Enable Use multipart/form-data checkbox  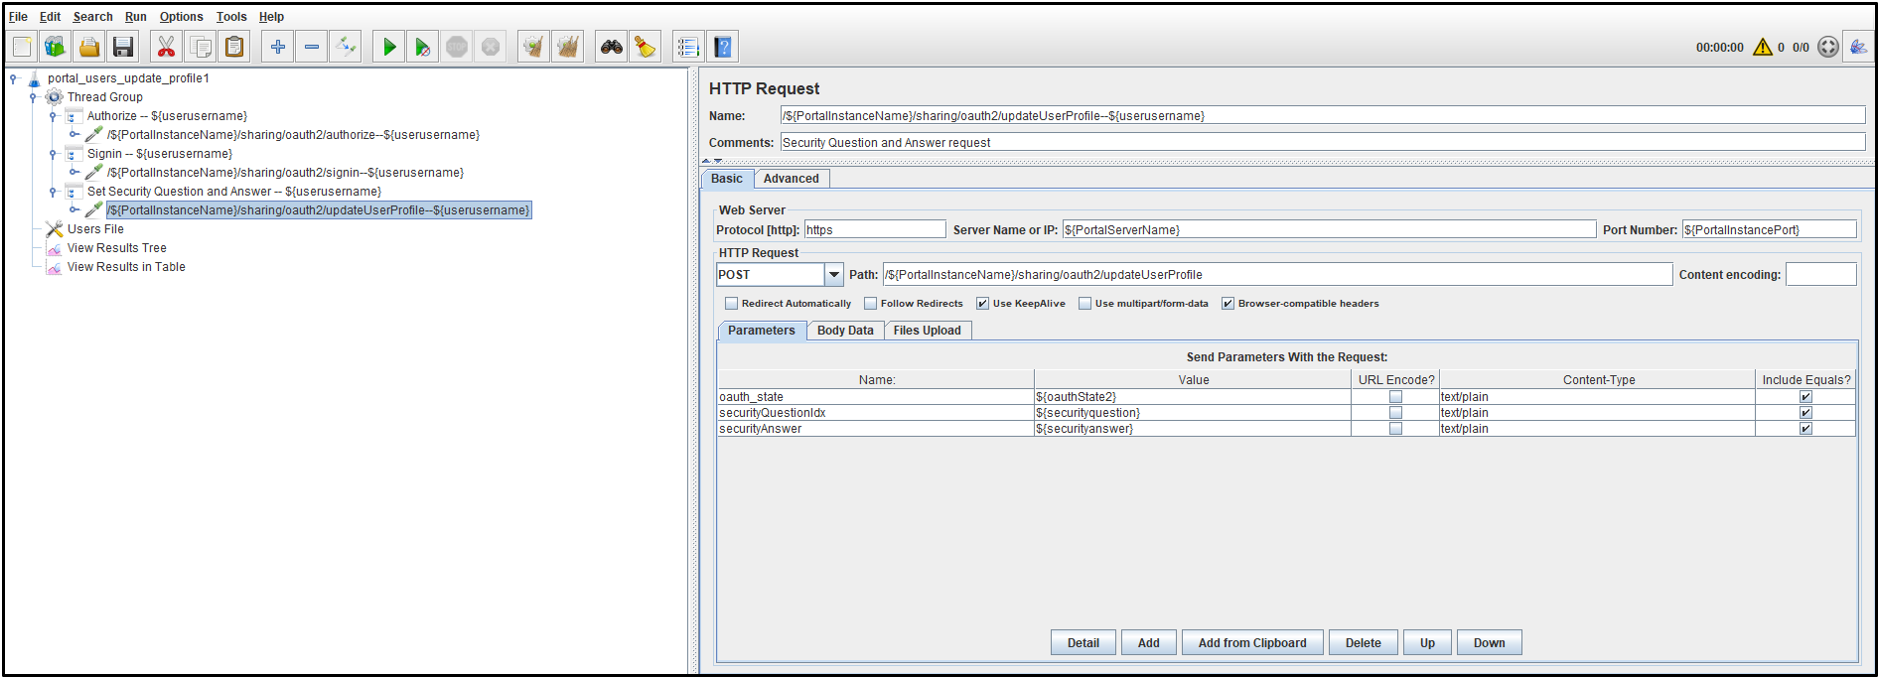coord(1084,303)
